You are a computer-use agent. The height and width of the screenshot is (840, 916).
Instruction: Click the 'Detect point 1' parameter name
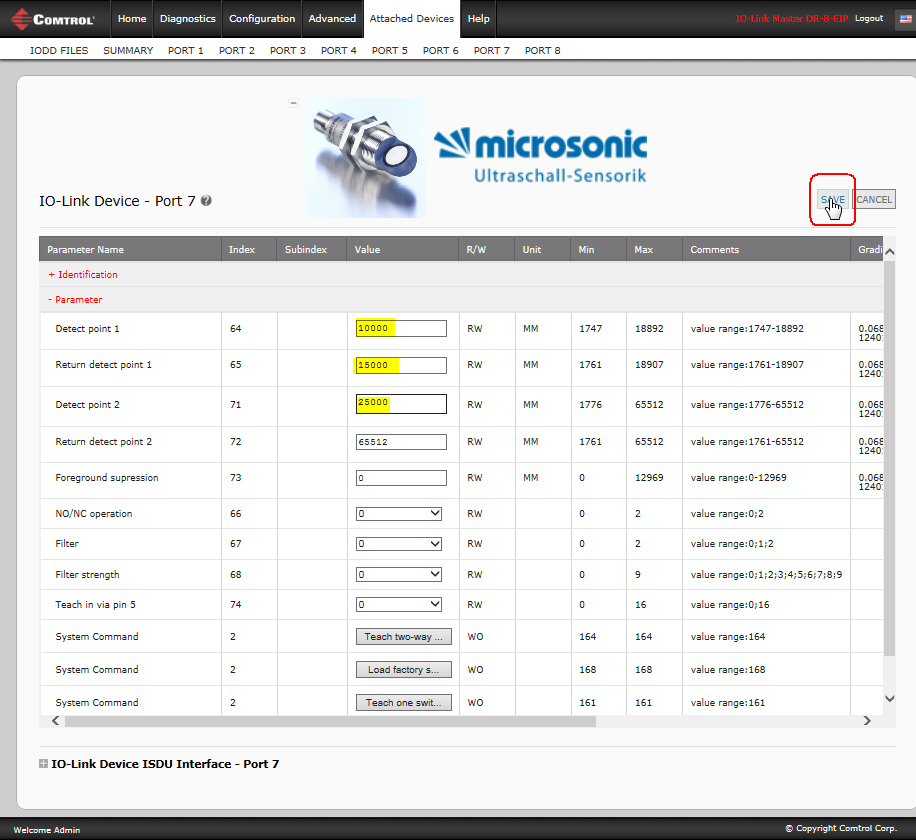pos(88,329)
